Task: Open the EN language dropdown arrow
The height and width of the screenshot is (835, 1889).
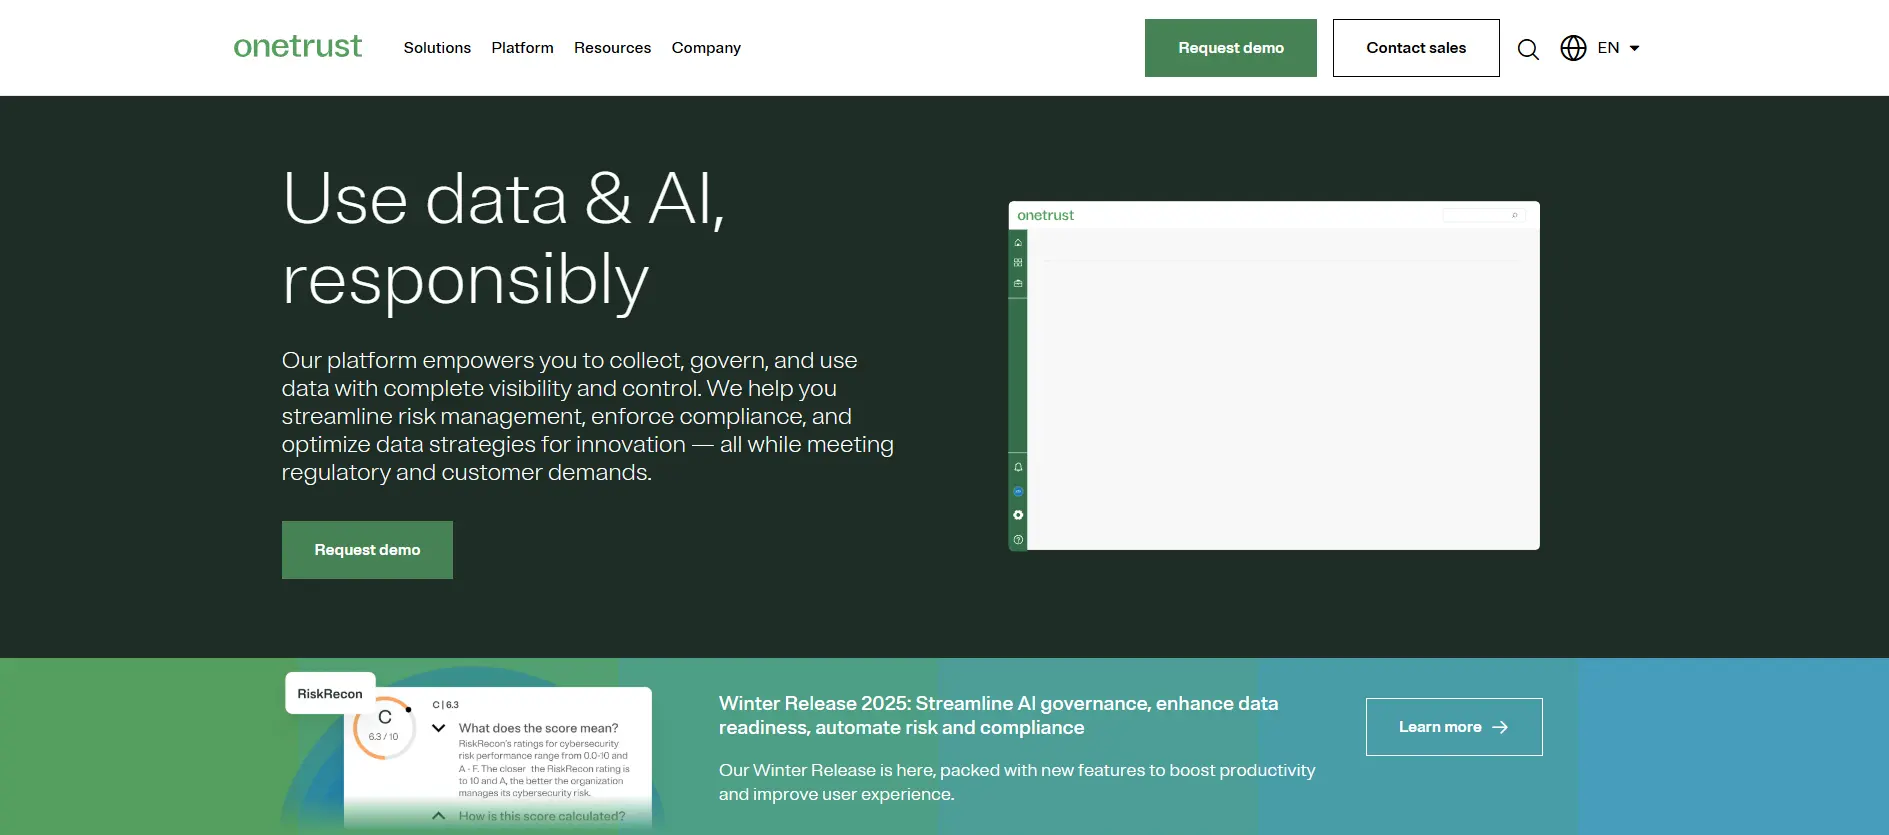Action: coord(1635,48)
